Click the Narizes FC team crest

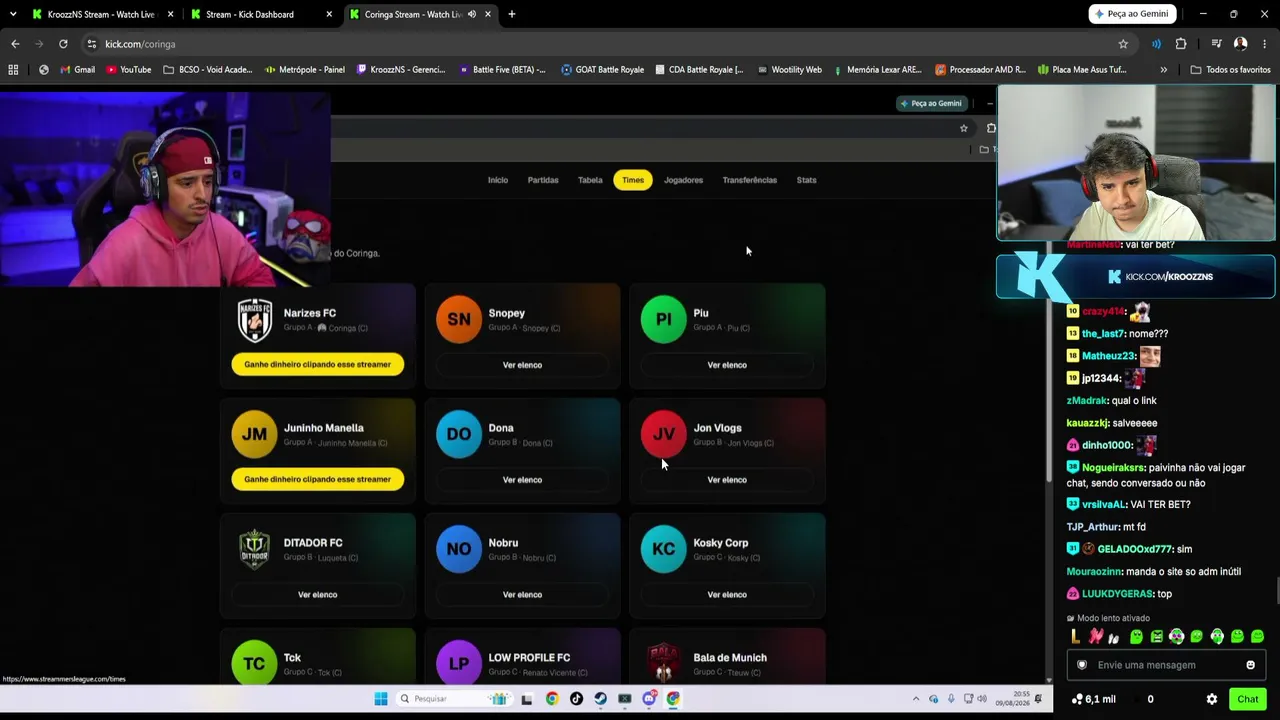pos(254,320)
